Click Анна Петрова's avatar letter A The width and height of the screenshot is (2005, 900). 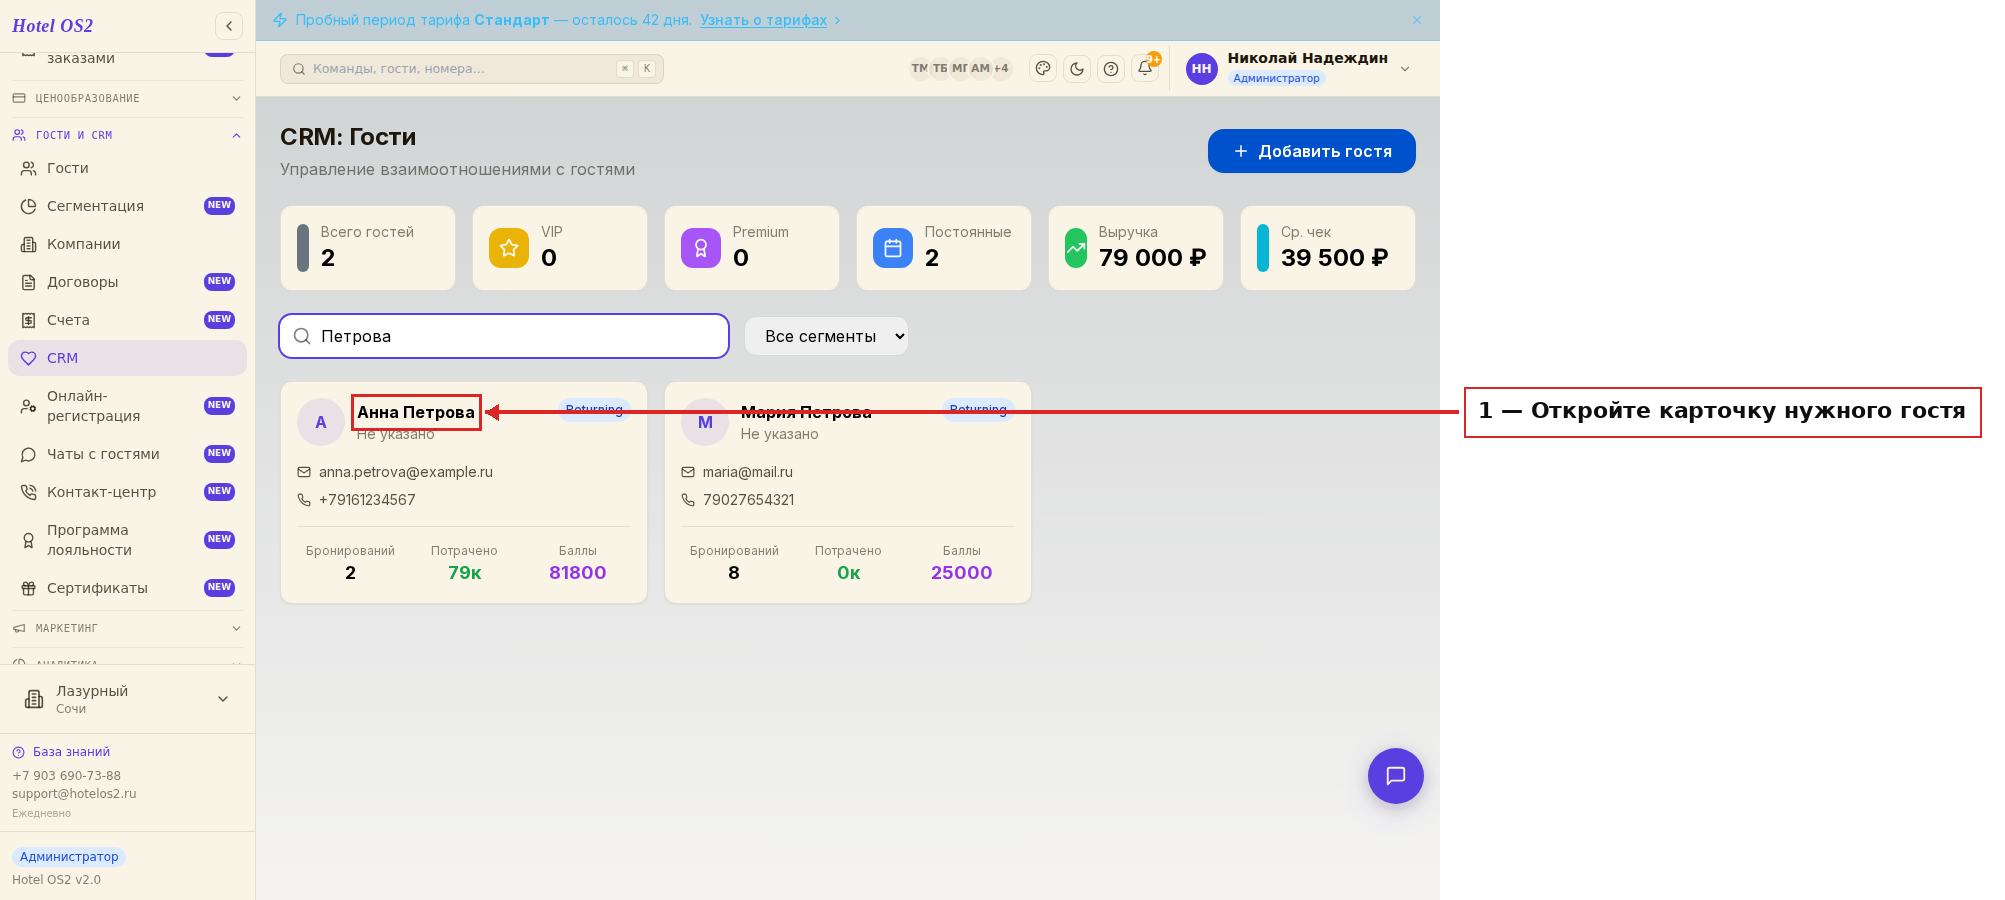(321, 422)
